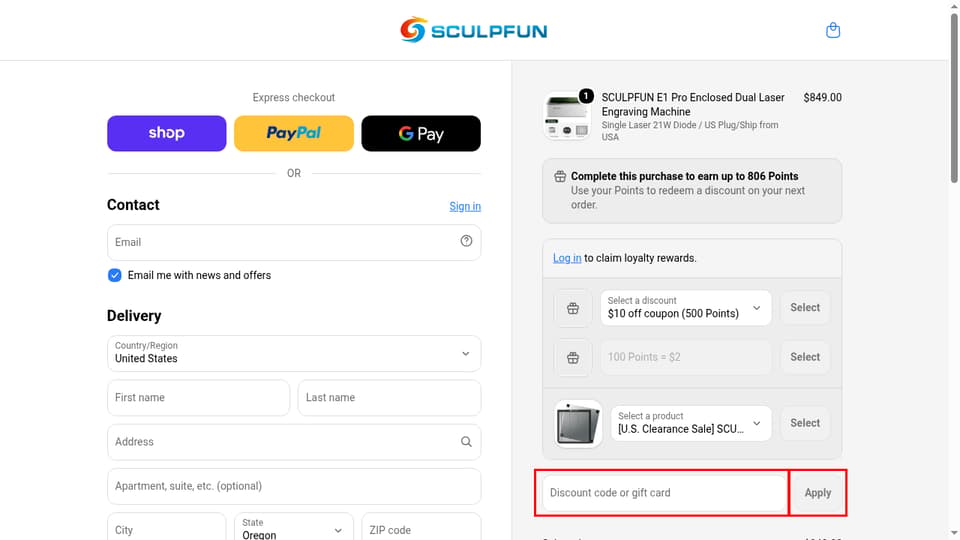This screenshot has height=540, width=960.
Task: Open the Select a discount dropdown
Action: tap(686, 307)
